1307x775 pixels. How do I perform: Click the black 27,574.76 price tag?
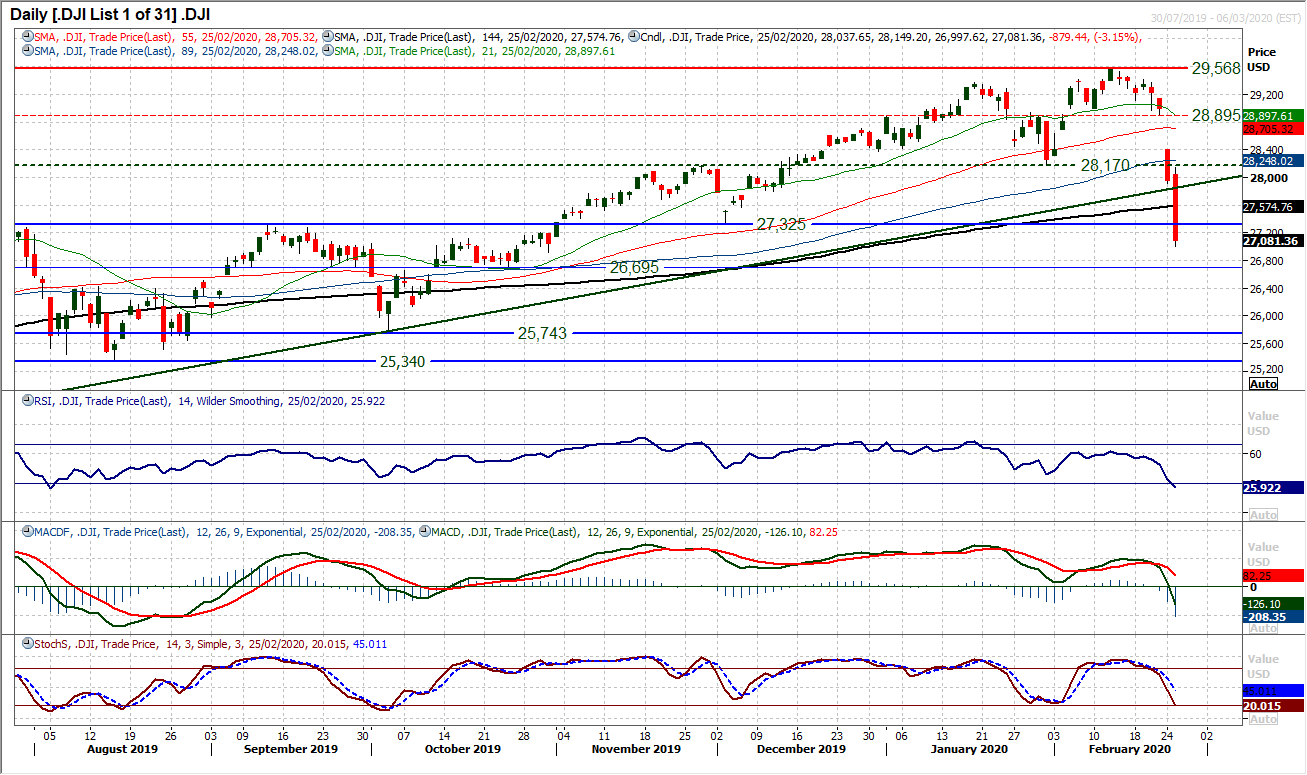click(1273, 207)
